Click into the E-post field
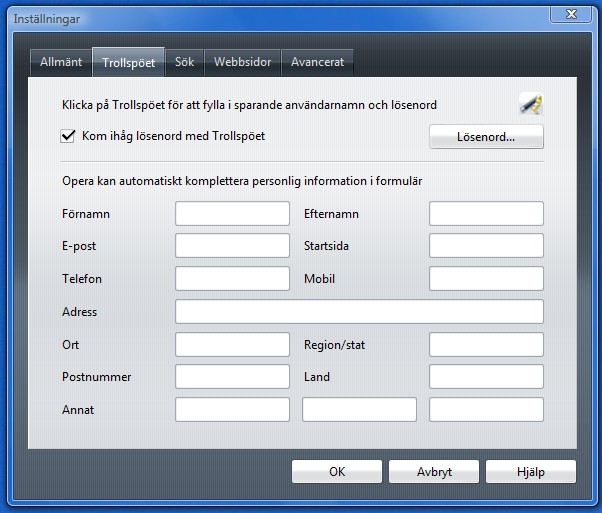 232,246
